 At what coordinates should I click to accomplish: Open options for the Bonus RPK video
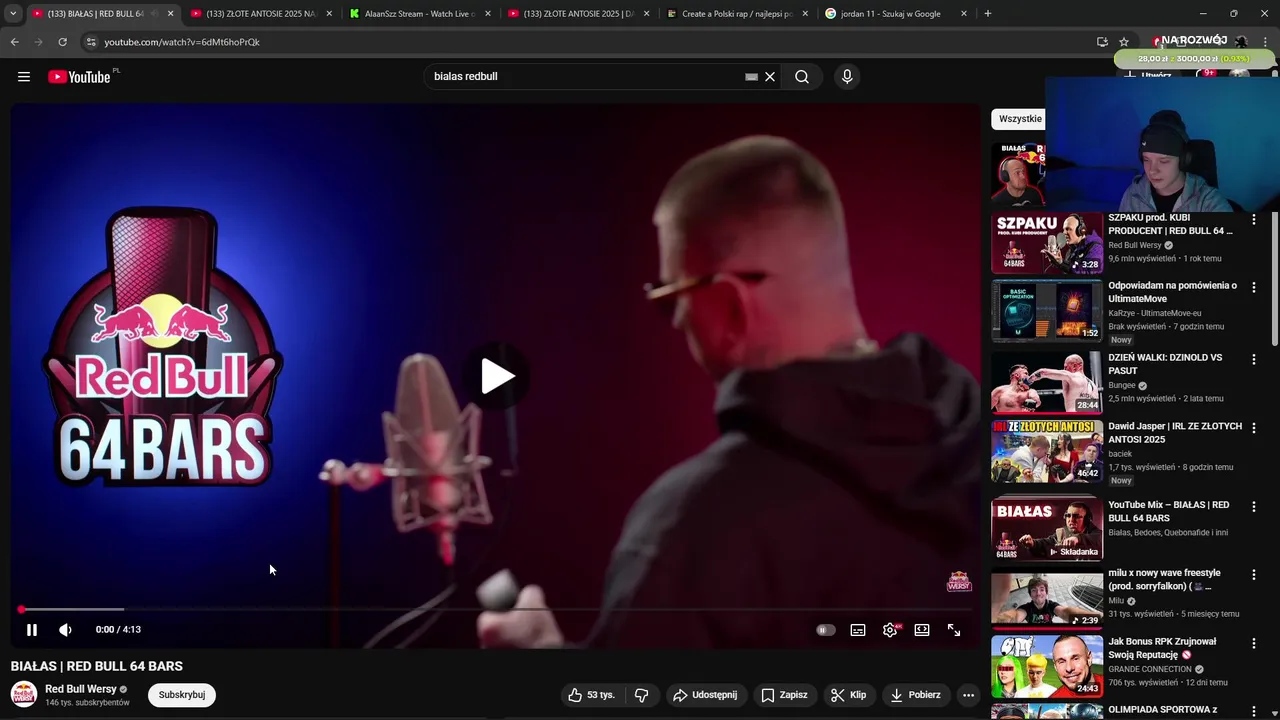coord(1254,643)
